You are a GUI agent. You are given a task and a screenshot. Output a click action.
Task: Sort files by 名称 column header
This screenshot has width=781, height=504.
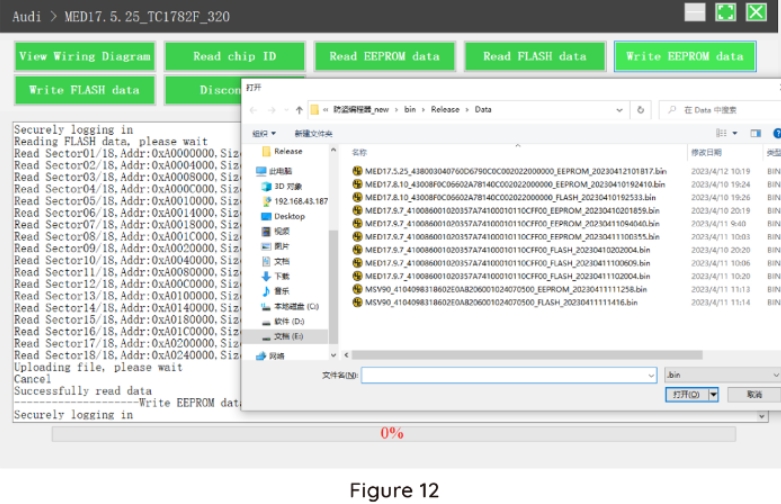359,152
